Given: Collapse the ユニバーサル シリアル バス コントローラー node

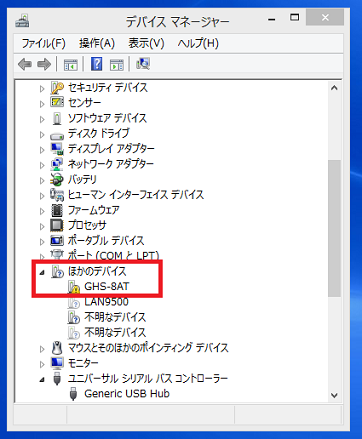Looking at the screenshot, I should [x=42, y=380].
